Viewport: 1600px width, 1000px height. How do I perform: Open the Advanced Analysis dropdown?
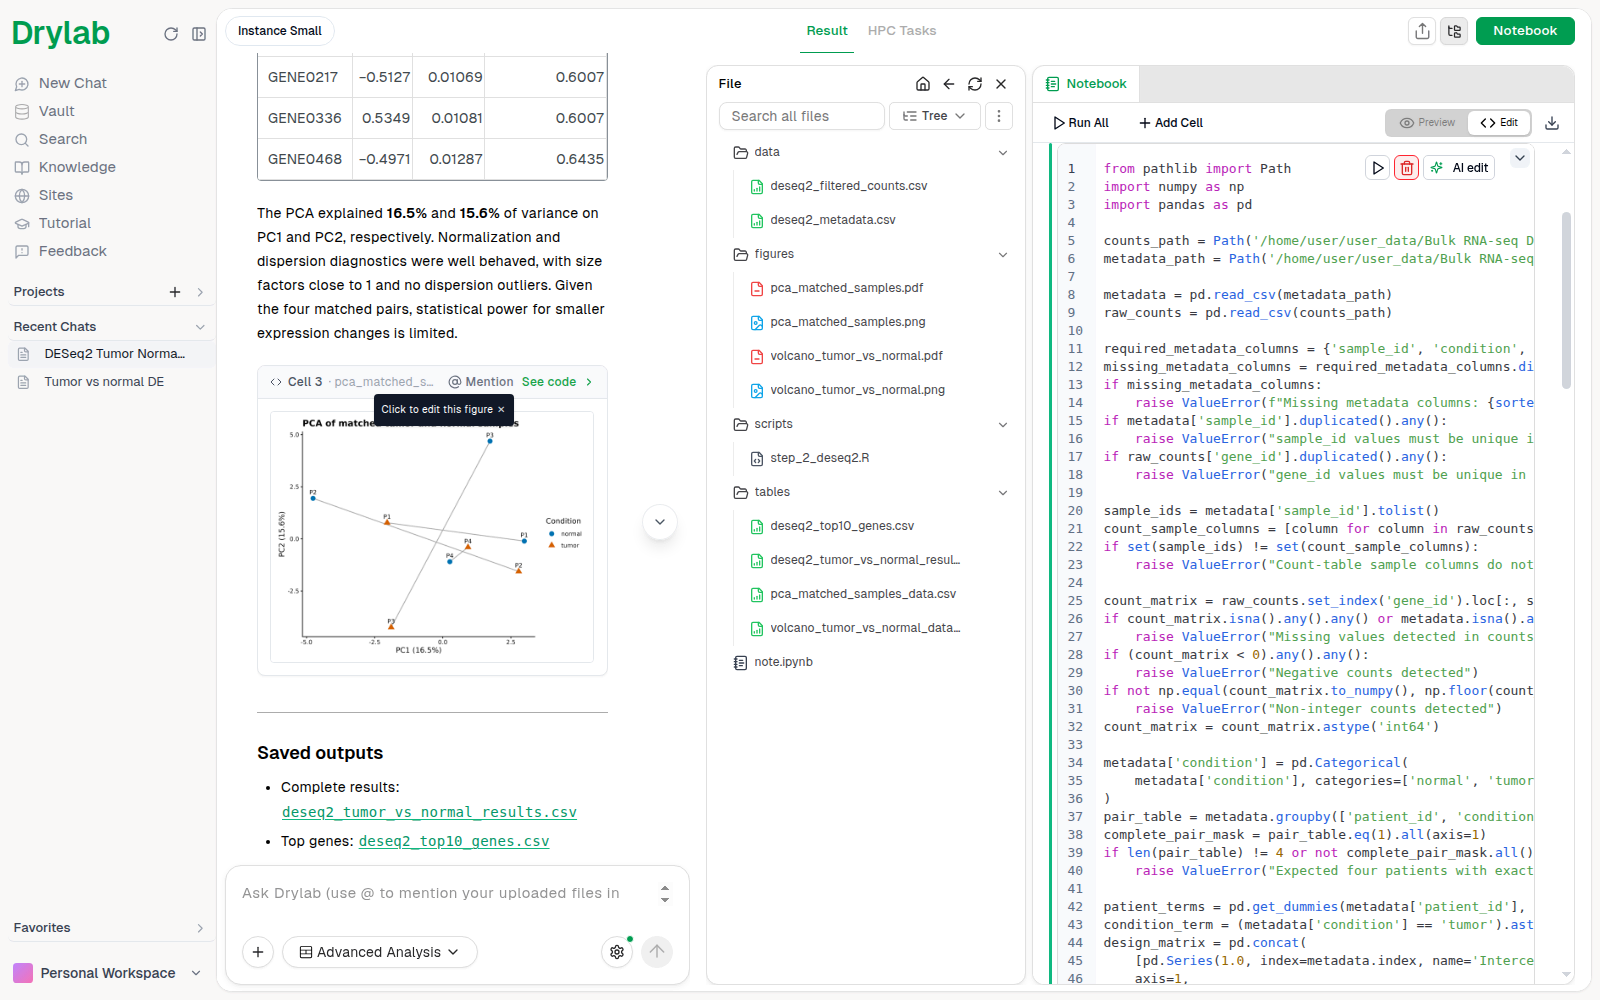[380, 952]
